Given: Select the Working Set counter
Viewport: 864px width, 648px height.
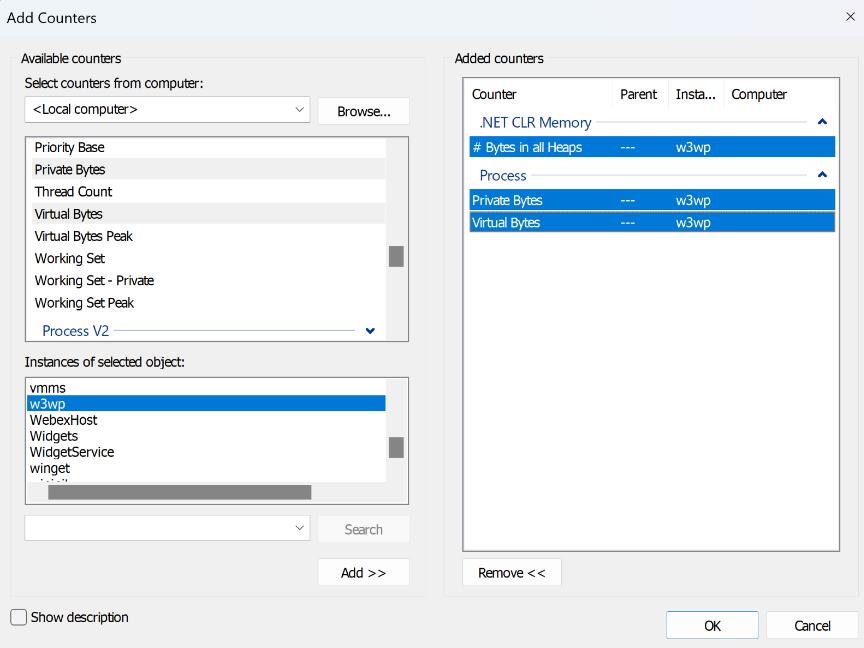Looking at the screenshot, I should coord(69,258).
